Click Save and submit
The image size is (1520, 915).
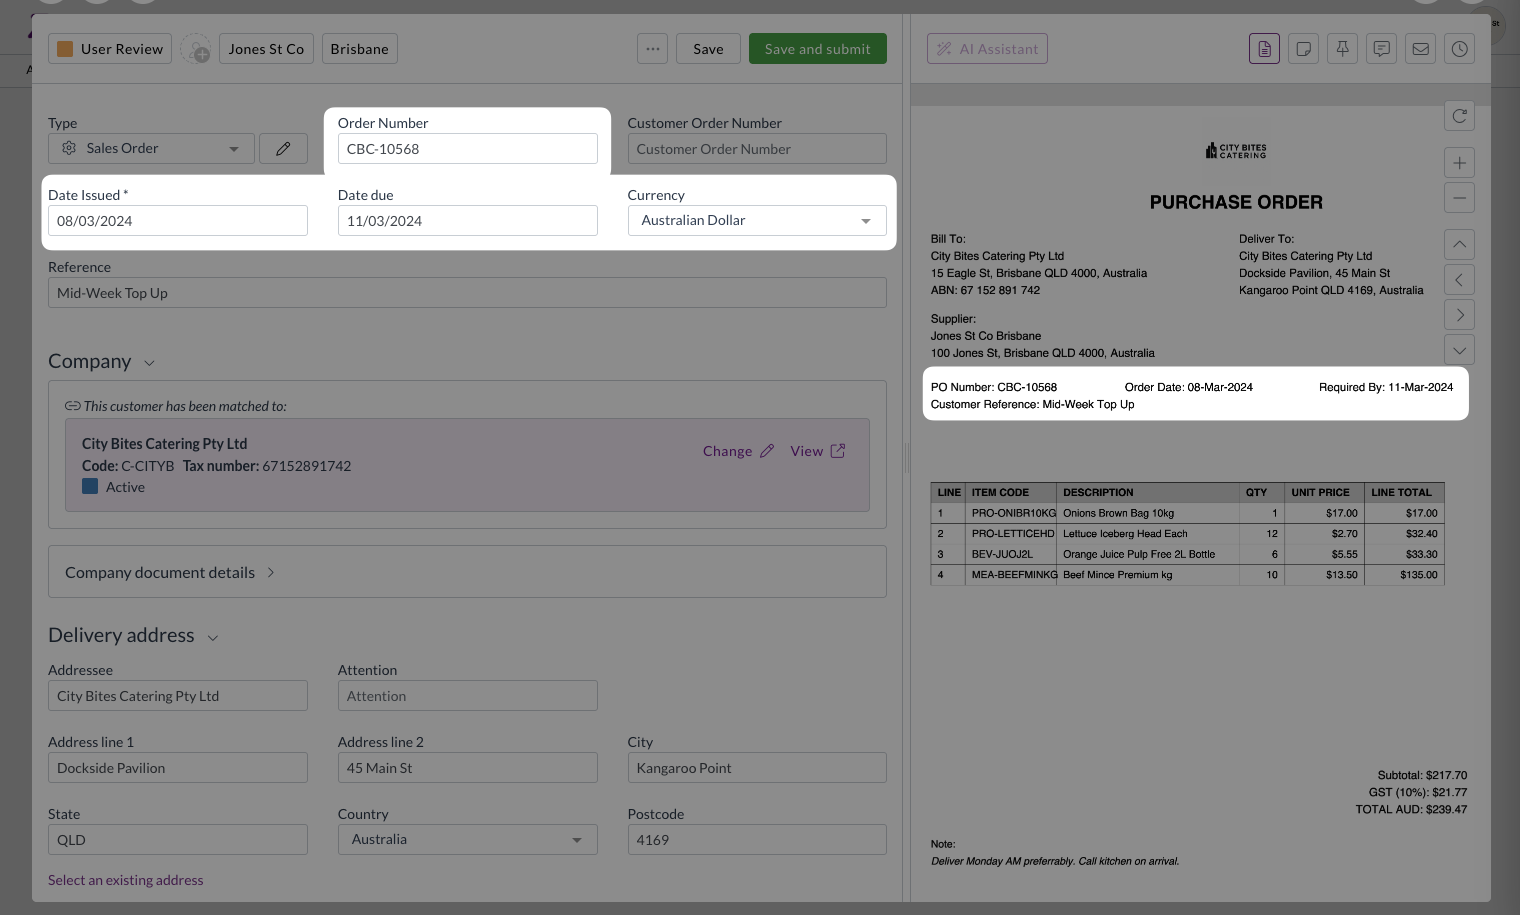click(817, 49)
